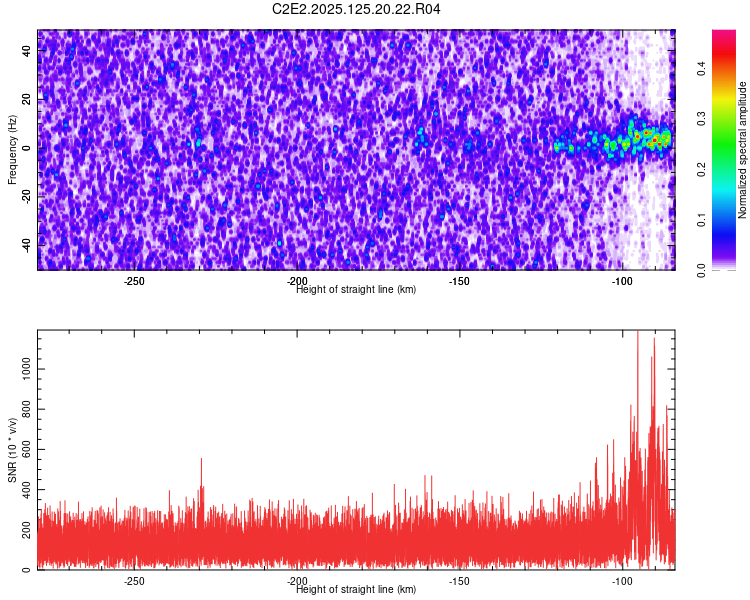Click the -20 Hz frequency tick label
The width and height of the screenshot is (750, 600).
(x=26, y=196)
